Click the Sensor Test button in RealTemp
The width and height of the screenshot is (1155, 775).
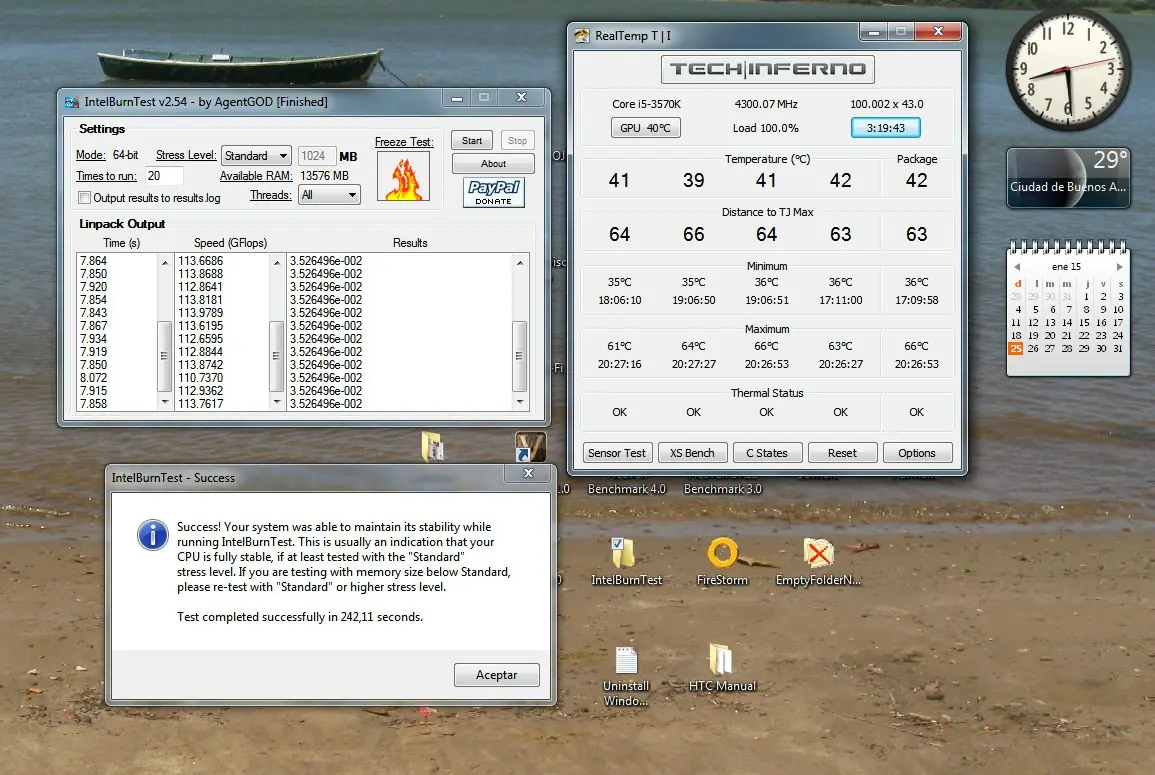pyautogui.click(x=617, y=453)
